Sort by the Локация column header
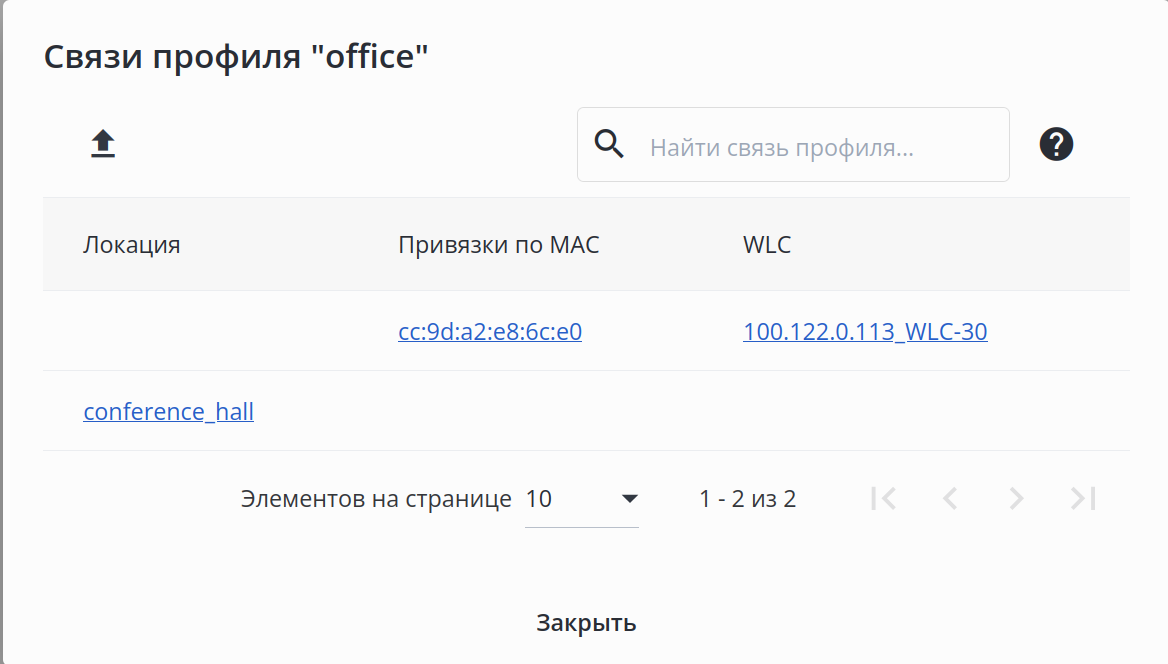The height and width of the screenshot is (664, 1168). [131, 245]
